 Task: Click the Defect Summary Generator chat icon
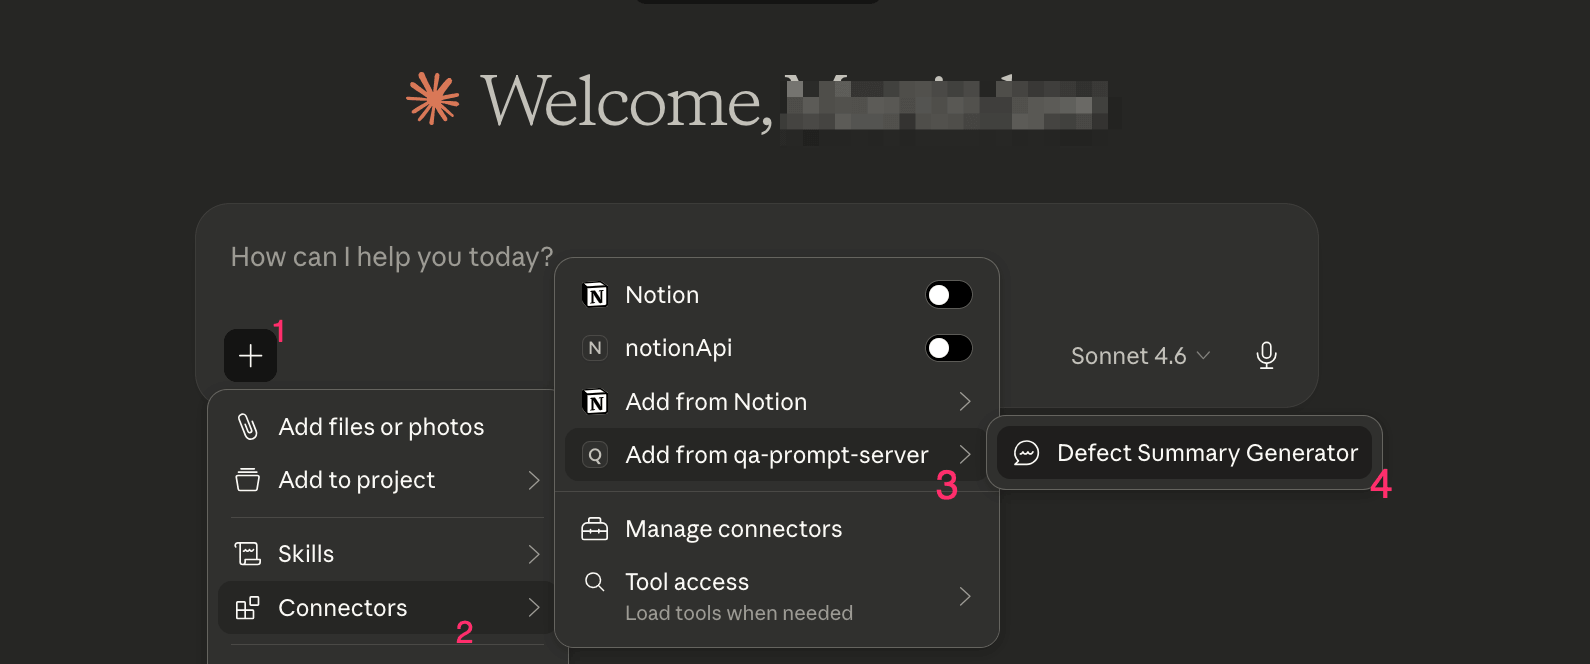coord(1026,453)
